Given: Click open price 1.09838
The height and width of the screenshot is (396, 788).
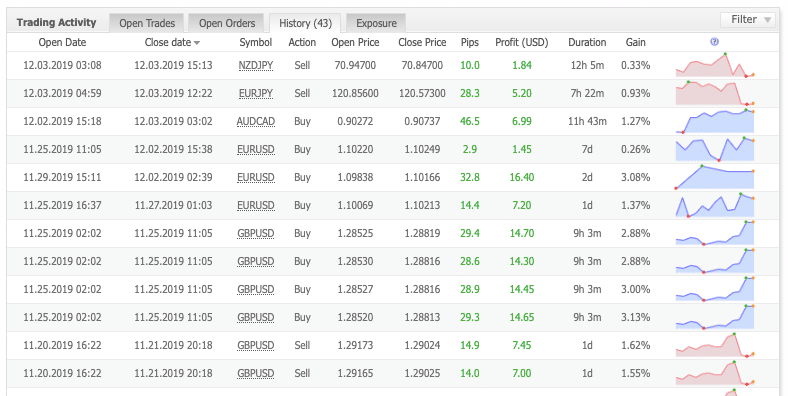Looking at the screenshot, I should coord(355,177).
